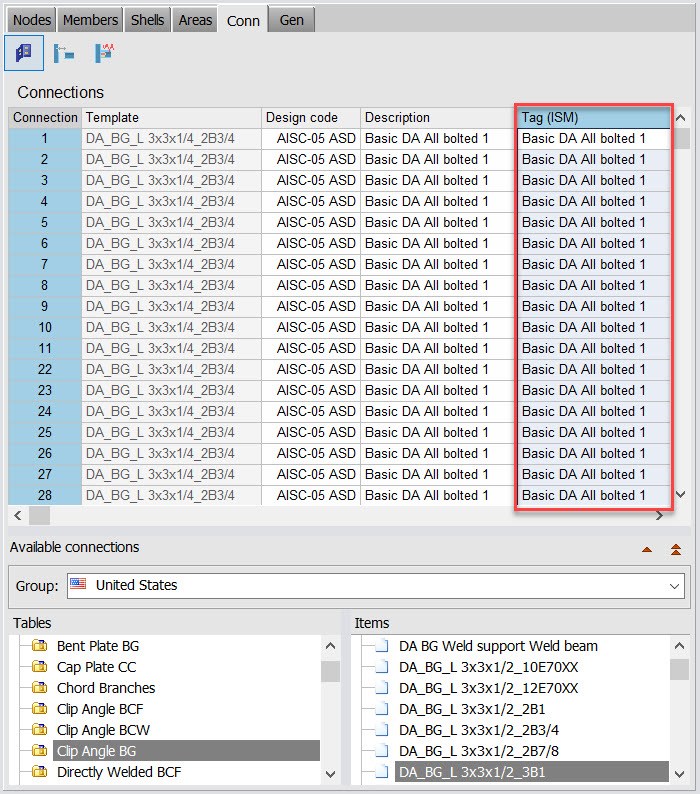Screen dimensions: 700x794
Task: Collapse all using double up arrow icon
Action: (x=676, y=549)
